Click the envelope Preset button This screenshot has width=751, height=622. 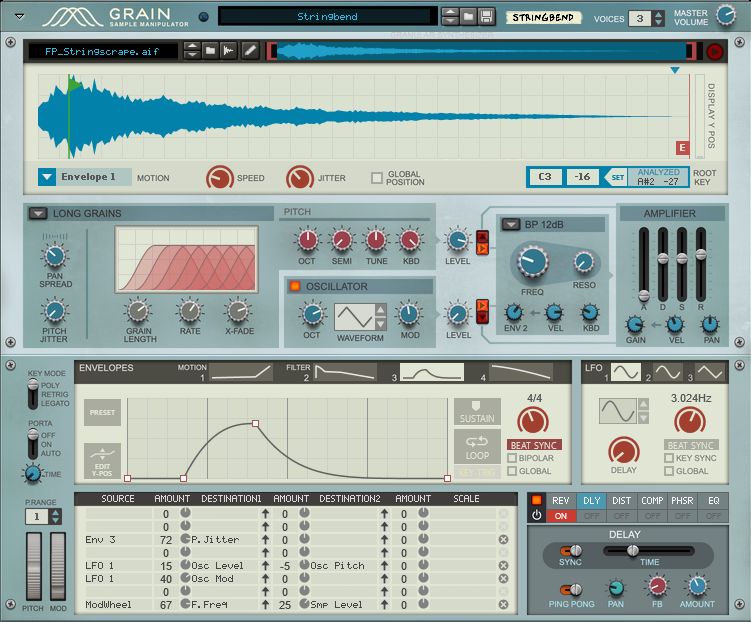[x=102, y=412]
